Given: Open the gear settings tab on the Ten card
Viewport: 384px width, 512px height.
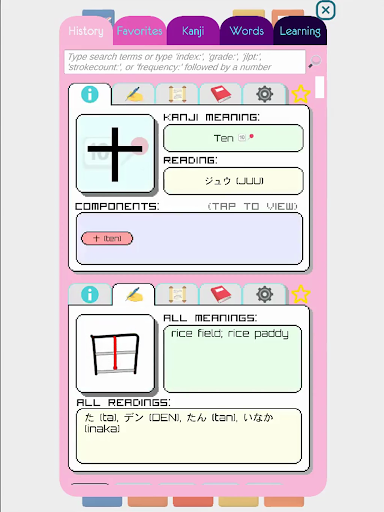Looking at the screenshot, I should tap(264, 94).
